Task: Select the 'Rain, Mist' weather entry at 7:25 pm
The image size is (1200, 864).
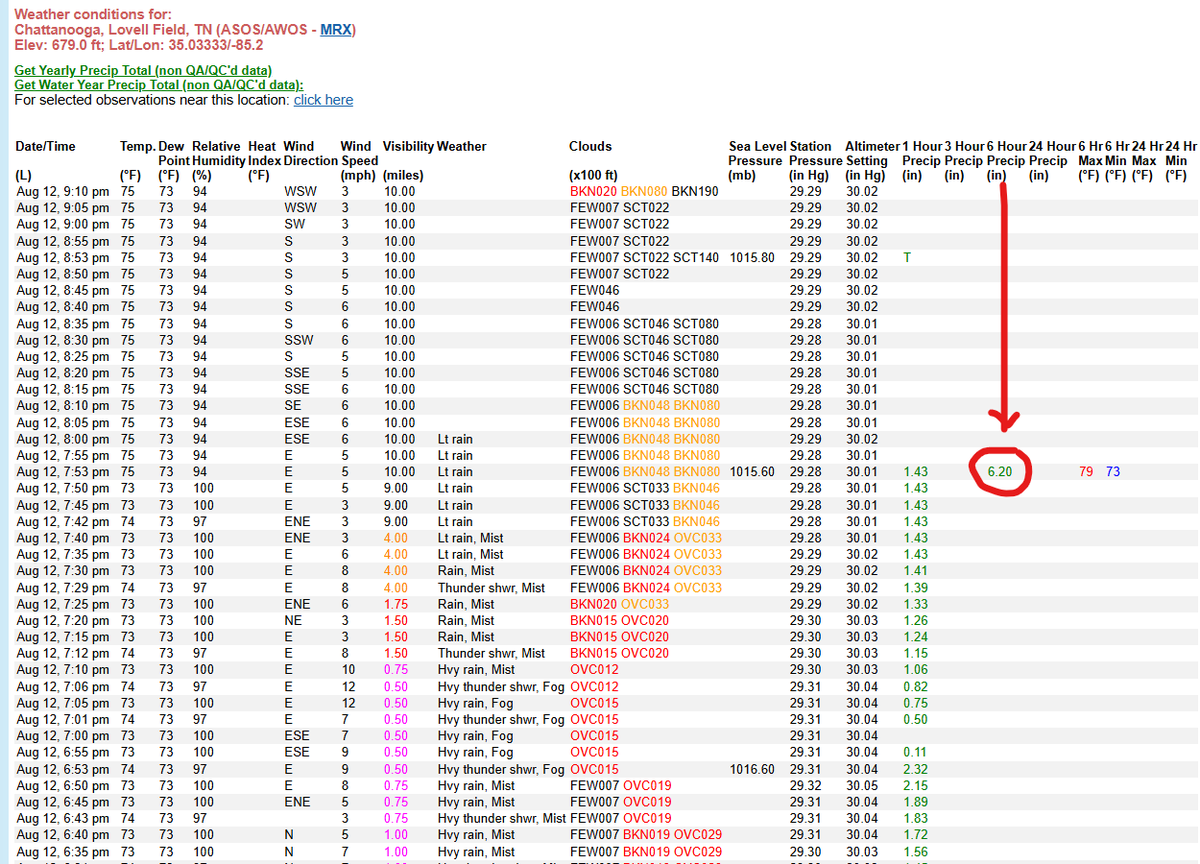Action: (x=466, y=603)
